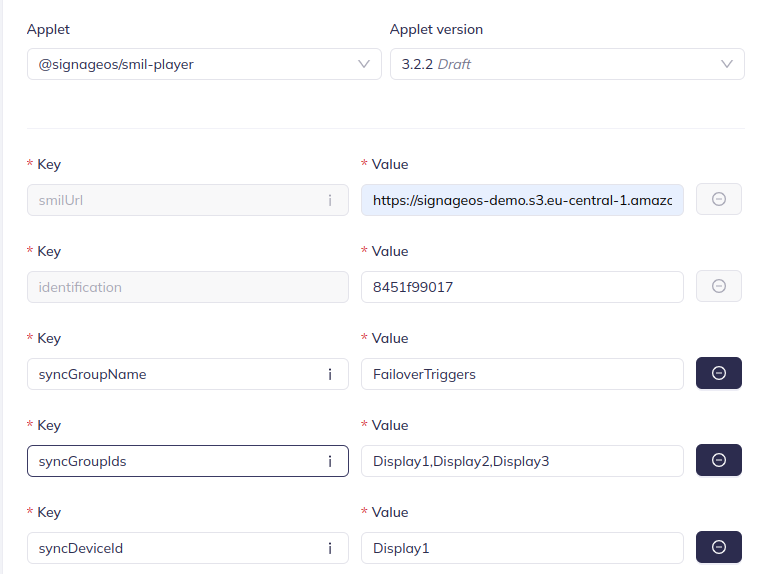Show info icon for syncGroupName key
Screen dimensions: 762x574
330,374
